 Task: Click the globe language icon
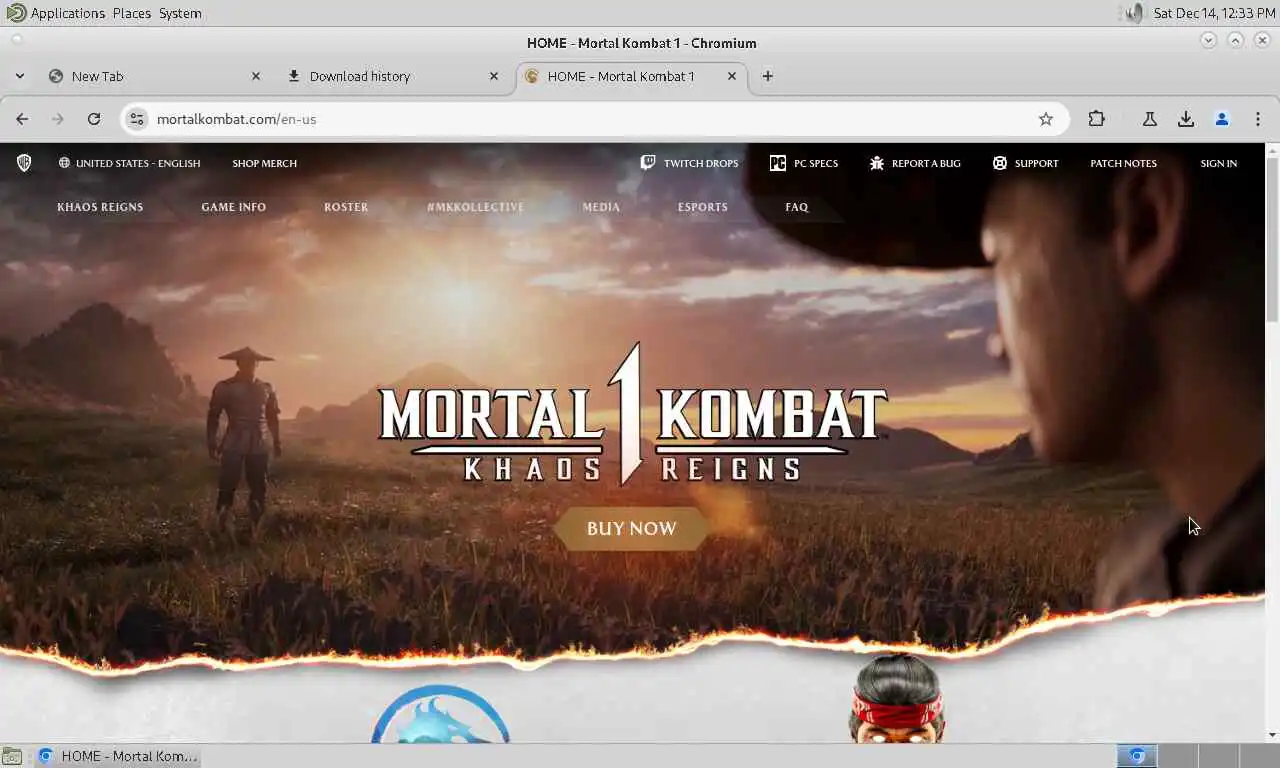(64, 163)
